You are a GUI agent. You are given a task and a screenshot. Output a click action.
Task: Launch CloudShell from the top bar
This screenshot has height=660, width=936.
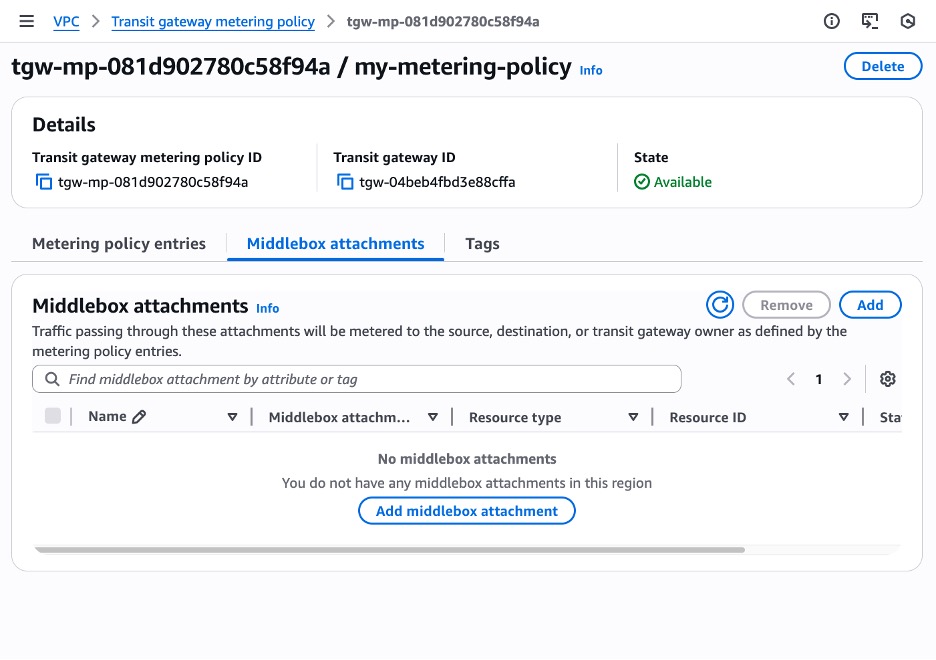[x=869, y=21]
